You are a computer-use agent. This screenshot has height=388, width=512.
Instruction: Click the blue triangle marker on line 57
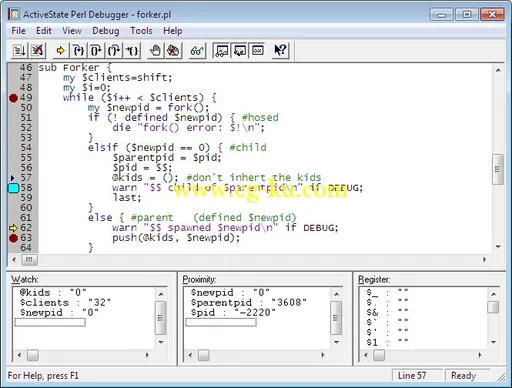[x=13, y=178]
